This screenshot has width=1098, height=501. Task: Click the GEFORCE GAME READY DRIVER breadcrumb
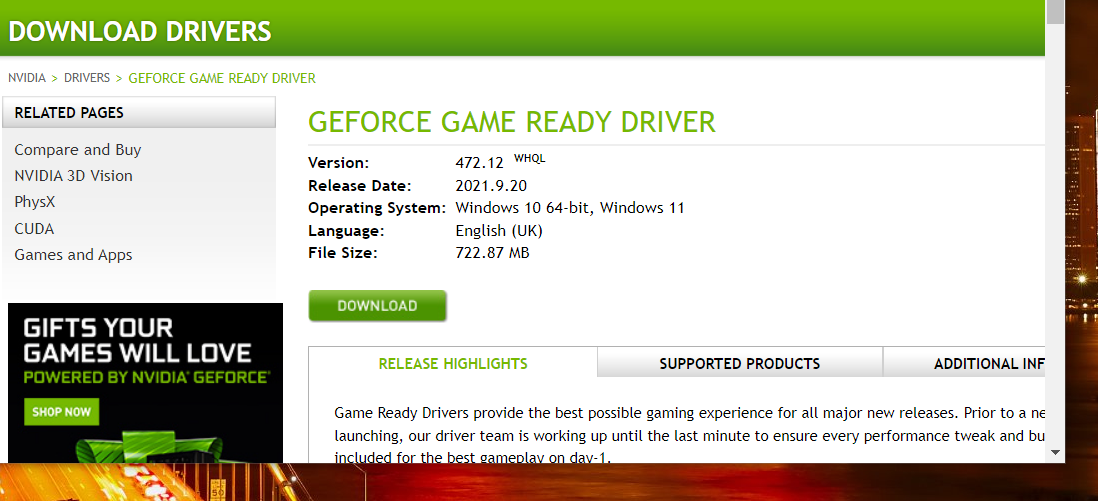click(222, 78)
